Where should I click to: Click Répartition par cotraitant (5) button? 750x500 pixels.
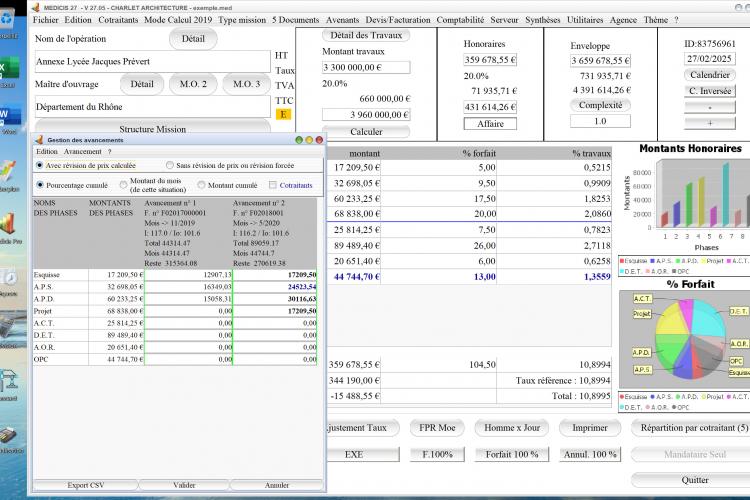coord(691,428)
